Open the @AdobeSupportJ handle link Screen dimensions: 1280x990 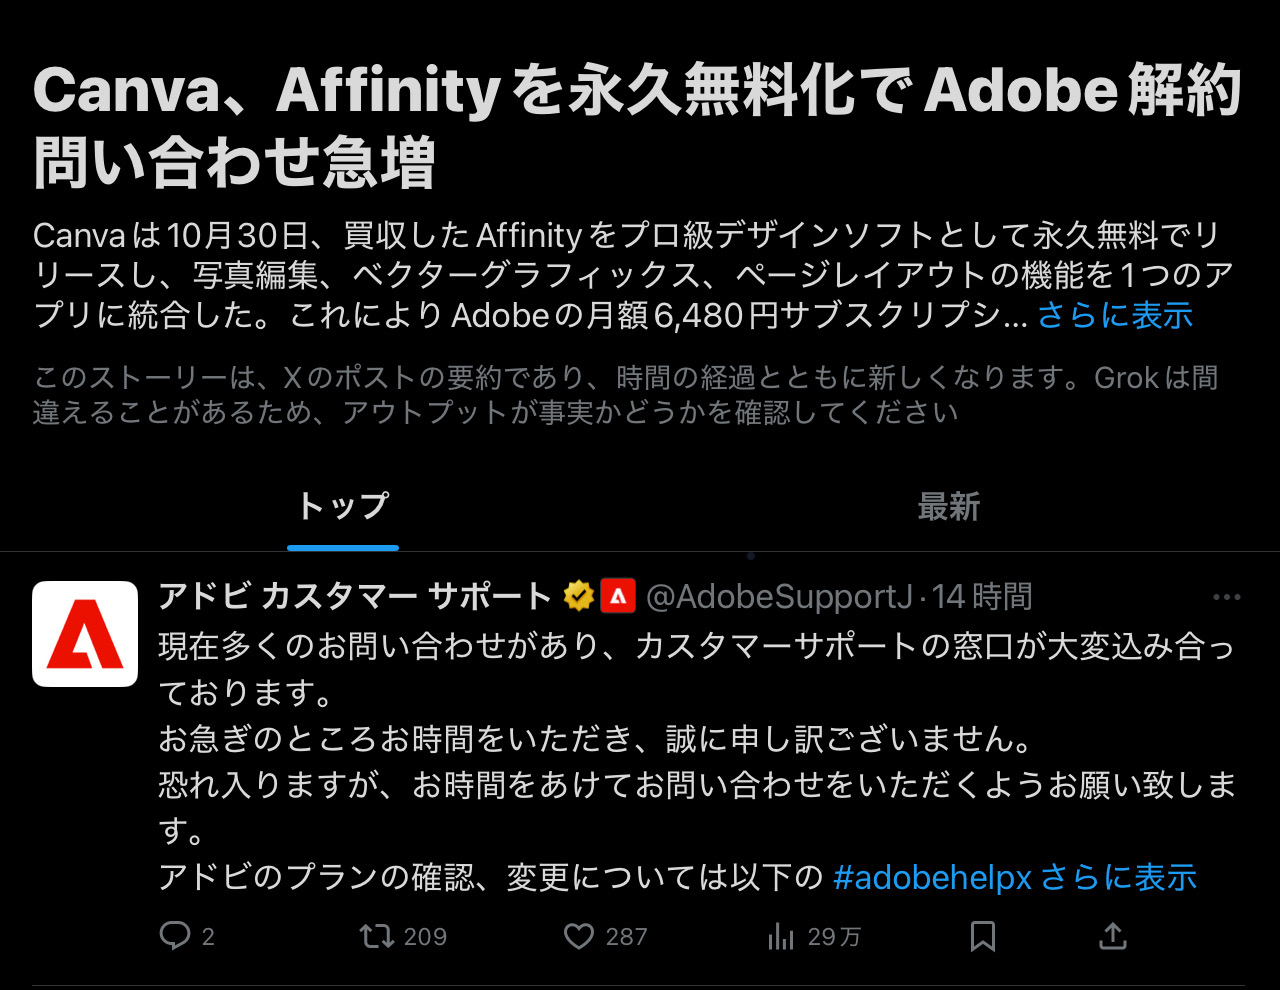(779, 597)
